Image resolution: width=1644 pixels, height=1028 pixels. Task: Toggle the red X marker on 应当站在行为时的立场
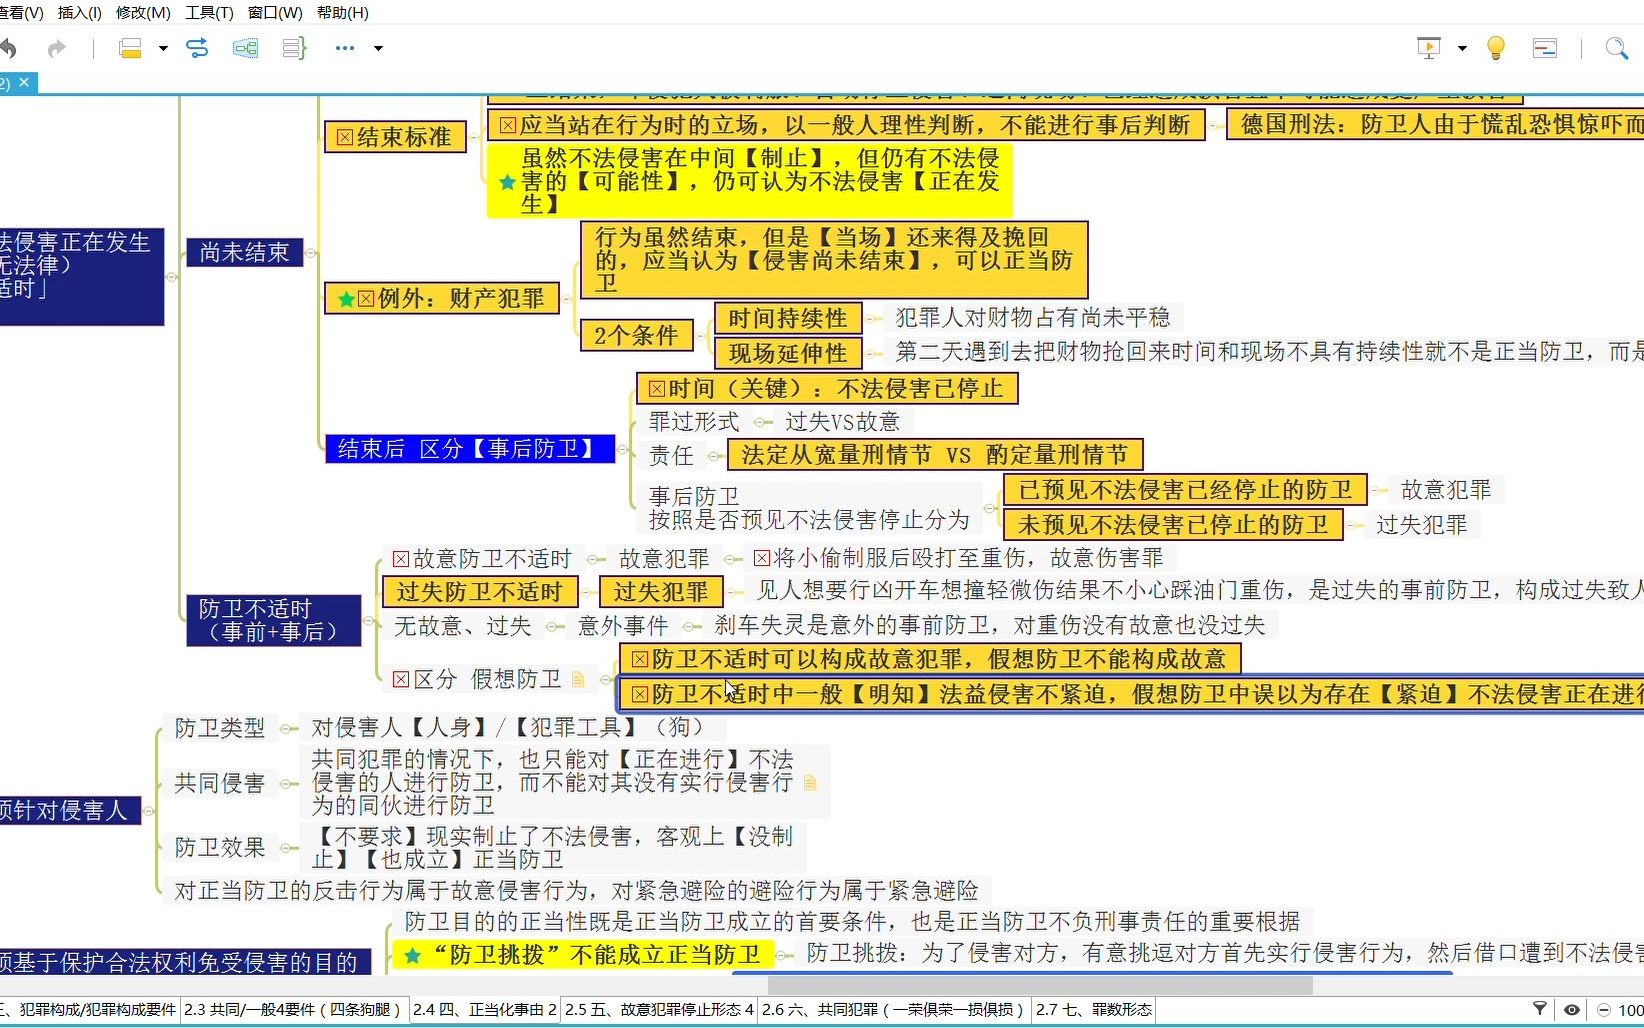(x=508, y=125)
